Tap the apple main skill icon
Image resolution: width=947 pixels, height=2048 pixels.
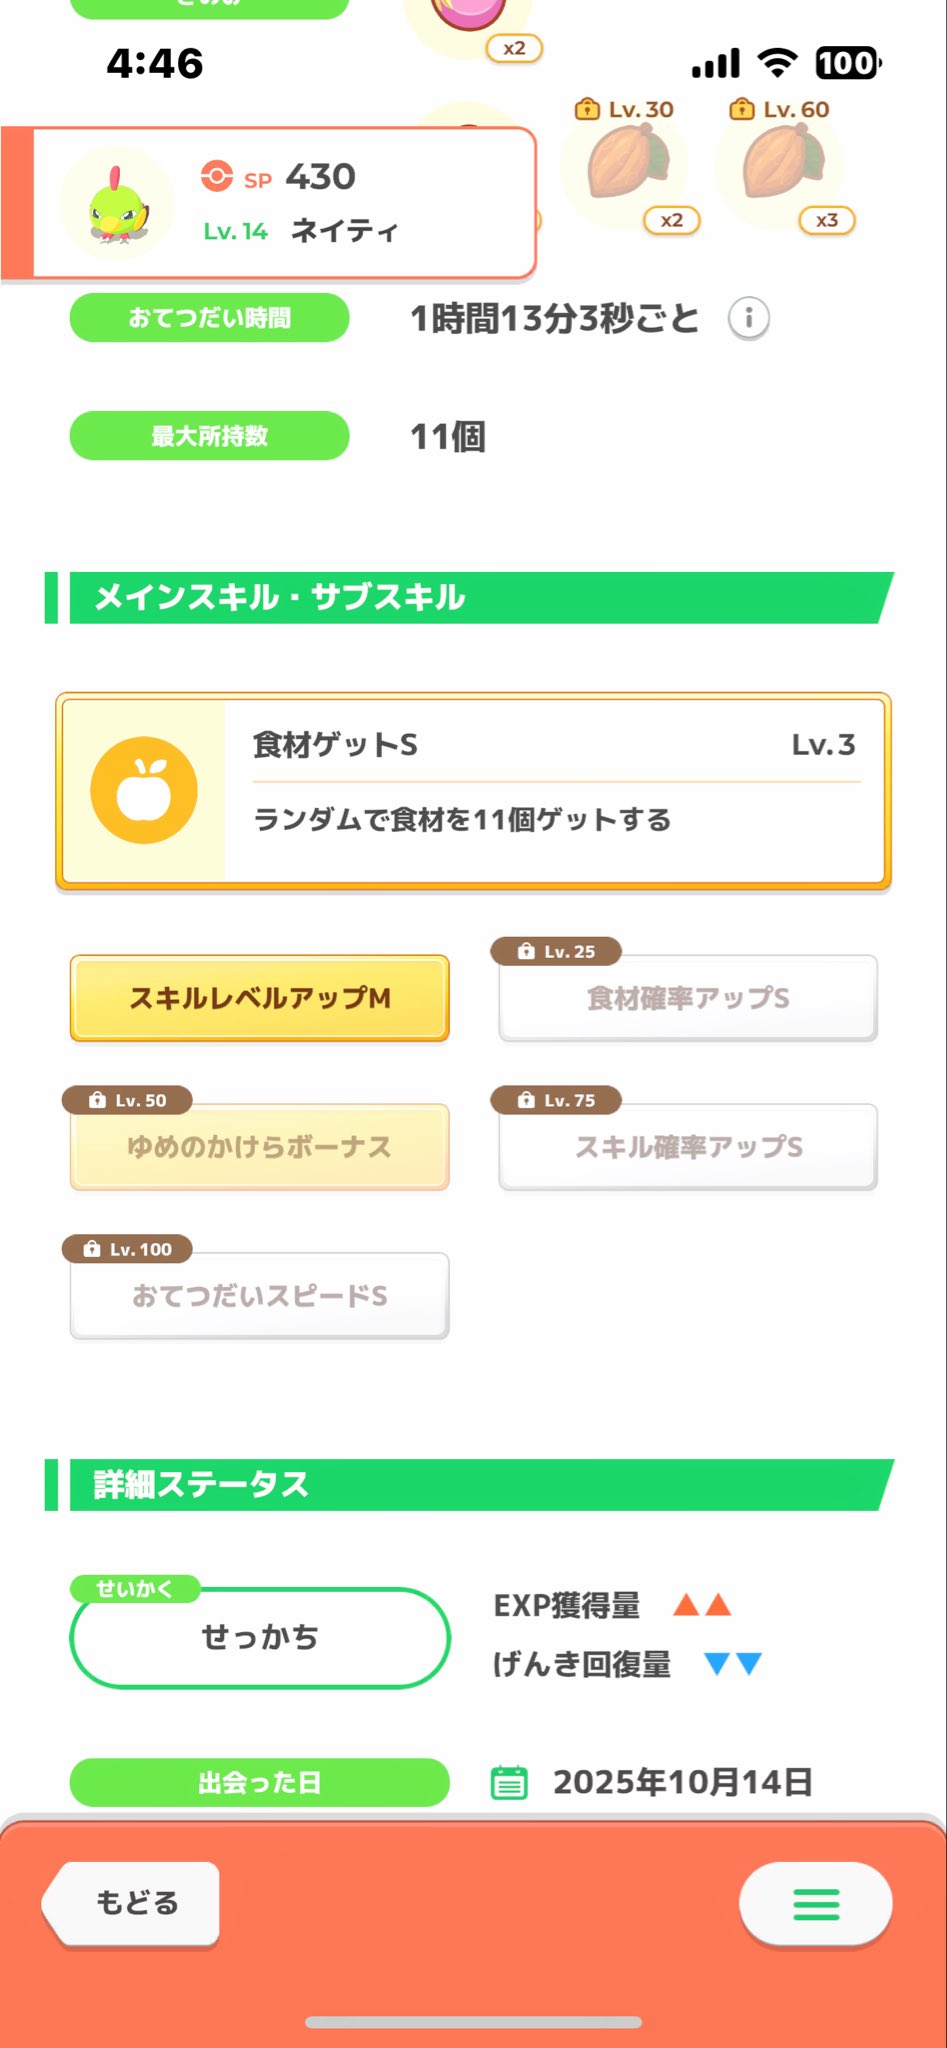[144, 790]
